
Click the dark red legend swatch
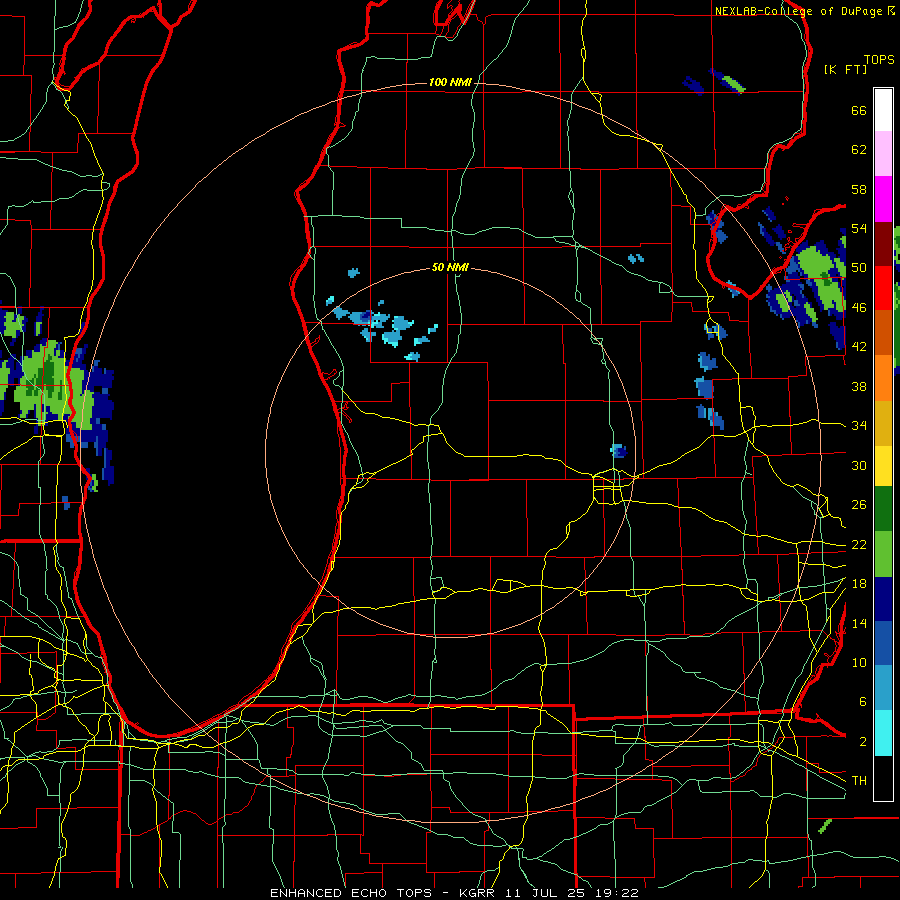[x=883, y=244]
